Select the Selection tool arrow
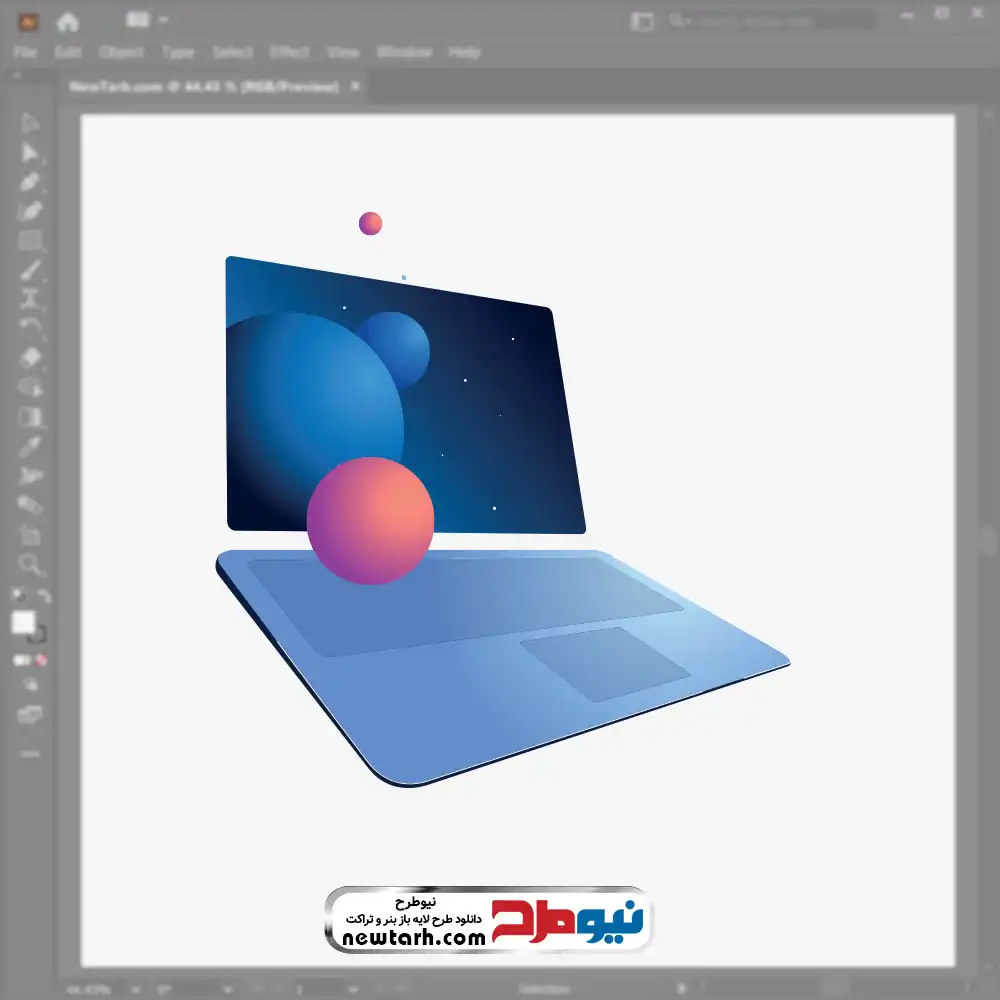This screenshot has height=1000, width=1000. coord(30,124)
